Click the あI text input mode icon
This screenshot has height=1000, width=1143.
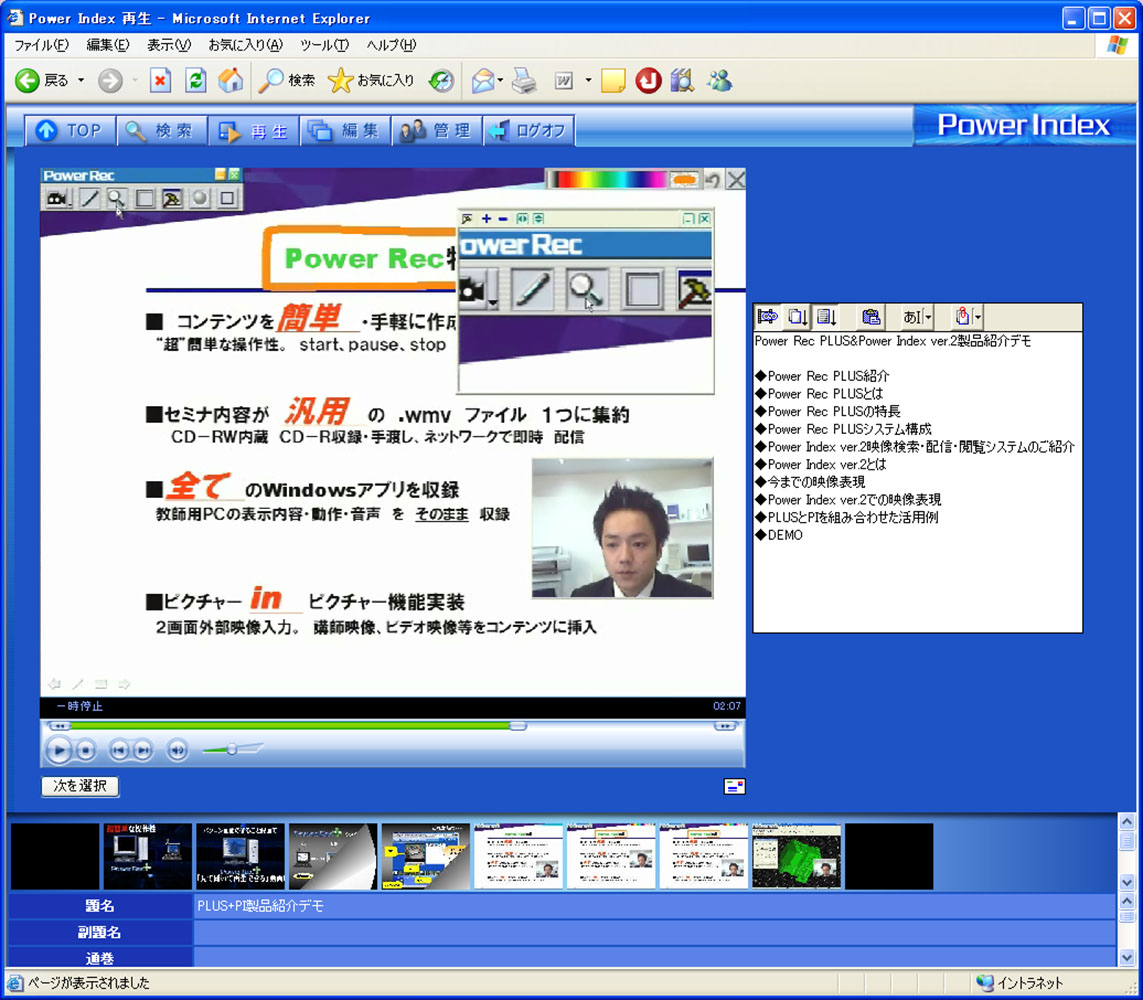[x=913, y=317]
